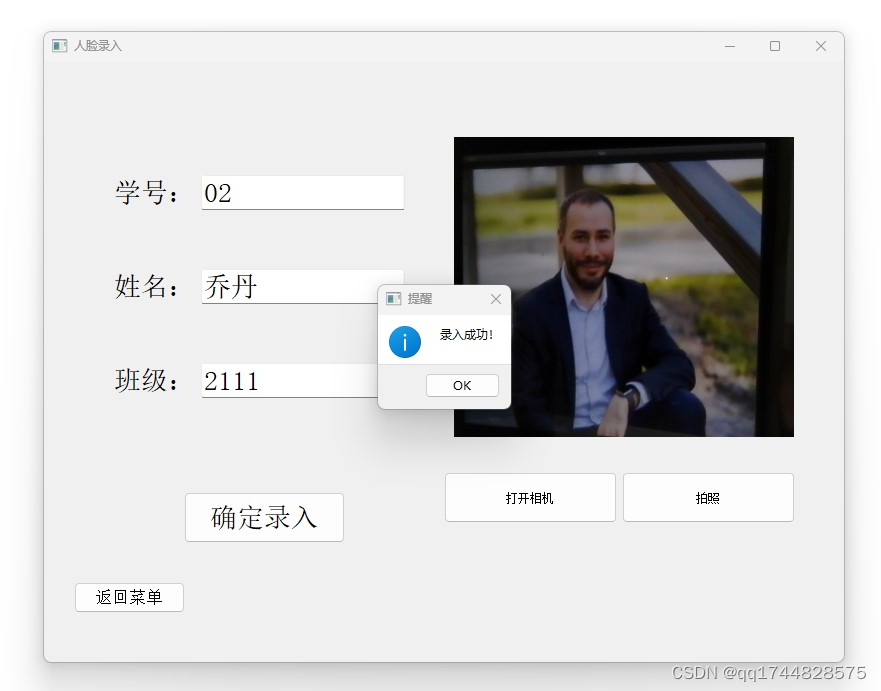Image resolution: width=881 pixels, height=691 pixels.
Task: Click the 人脸录入 window title text
Action: [98, 46]
